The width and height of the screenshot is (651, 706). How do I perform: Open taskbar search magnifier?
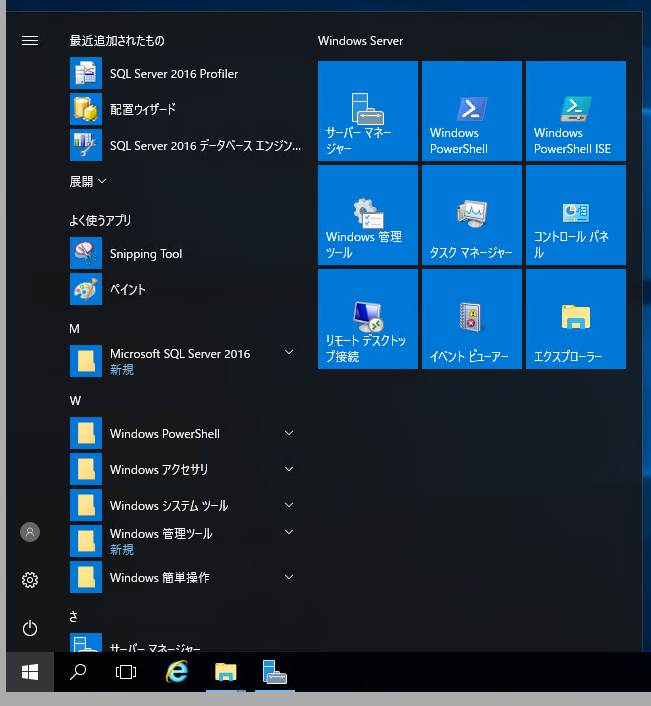[x=78, y=672]
